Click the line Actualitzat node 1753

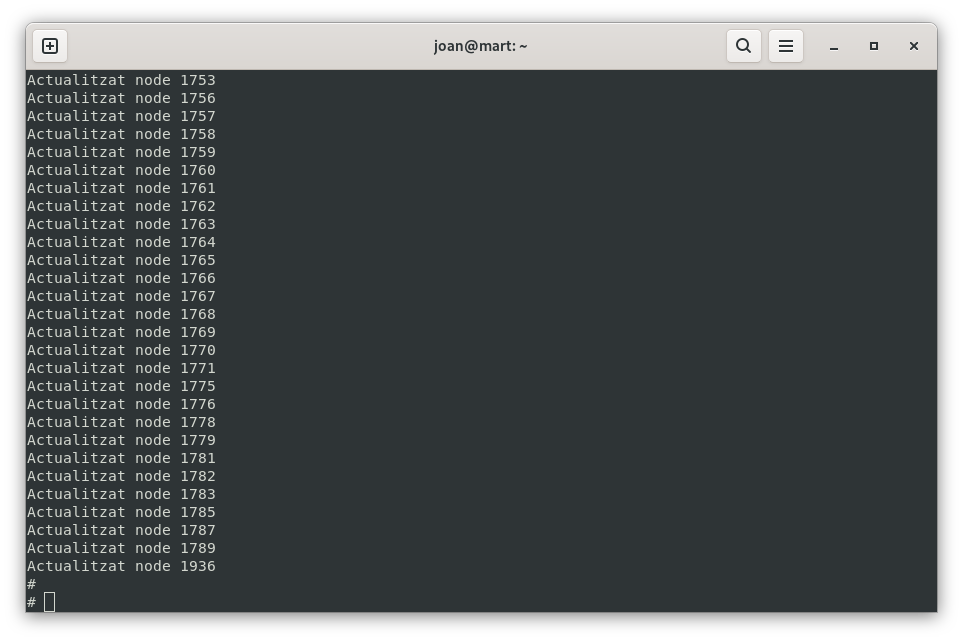coord(122,80)
